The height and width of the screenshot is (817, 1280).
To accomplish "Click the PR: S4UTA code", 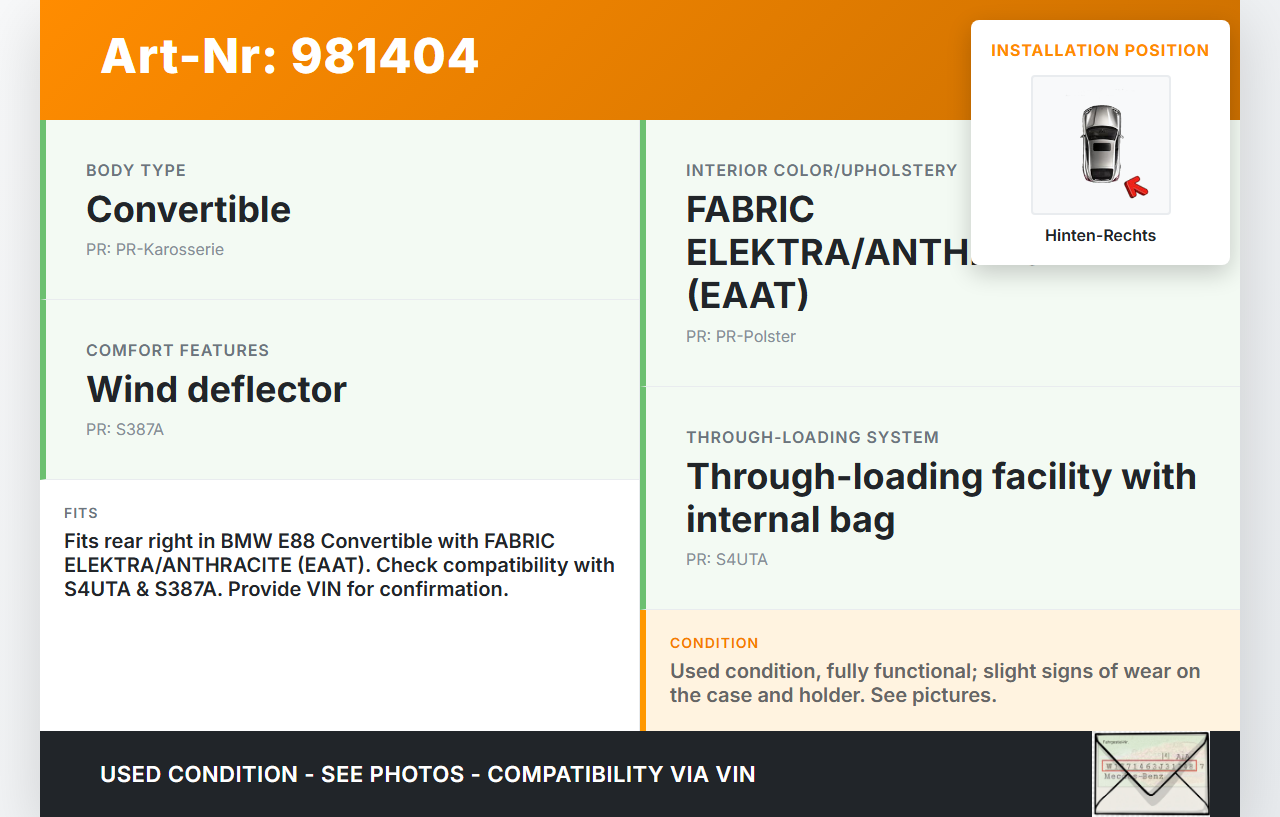I will click(727, 559).
